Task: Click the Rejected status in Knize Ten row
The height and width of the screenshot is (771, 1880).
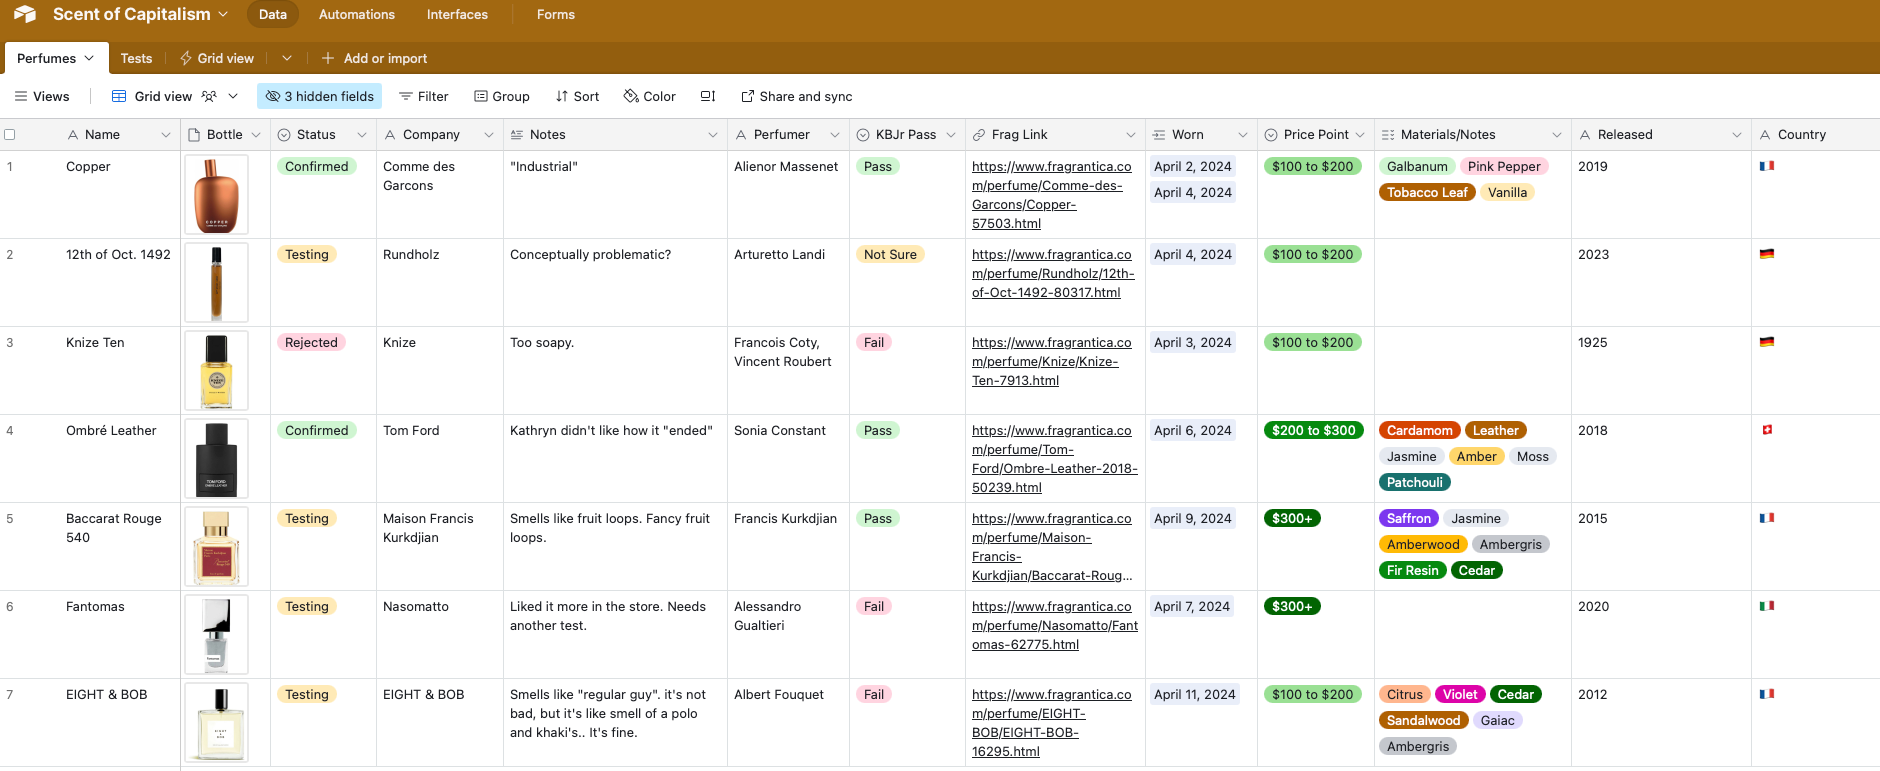Action: [311, 342]
